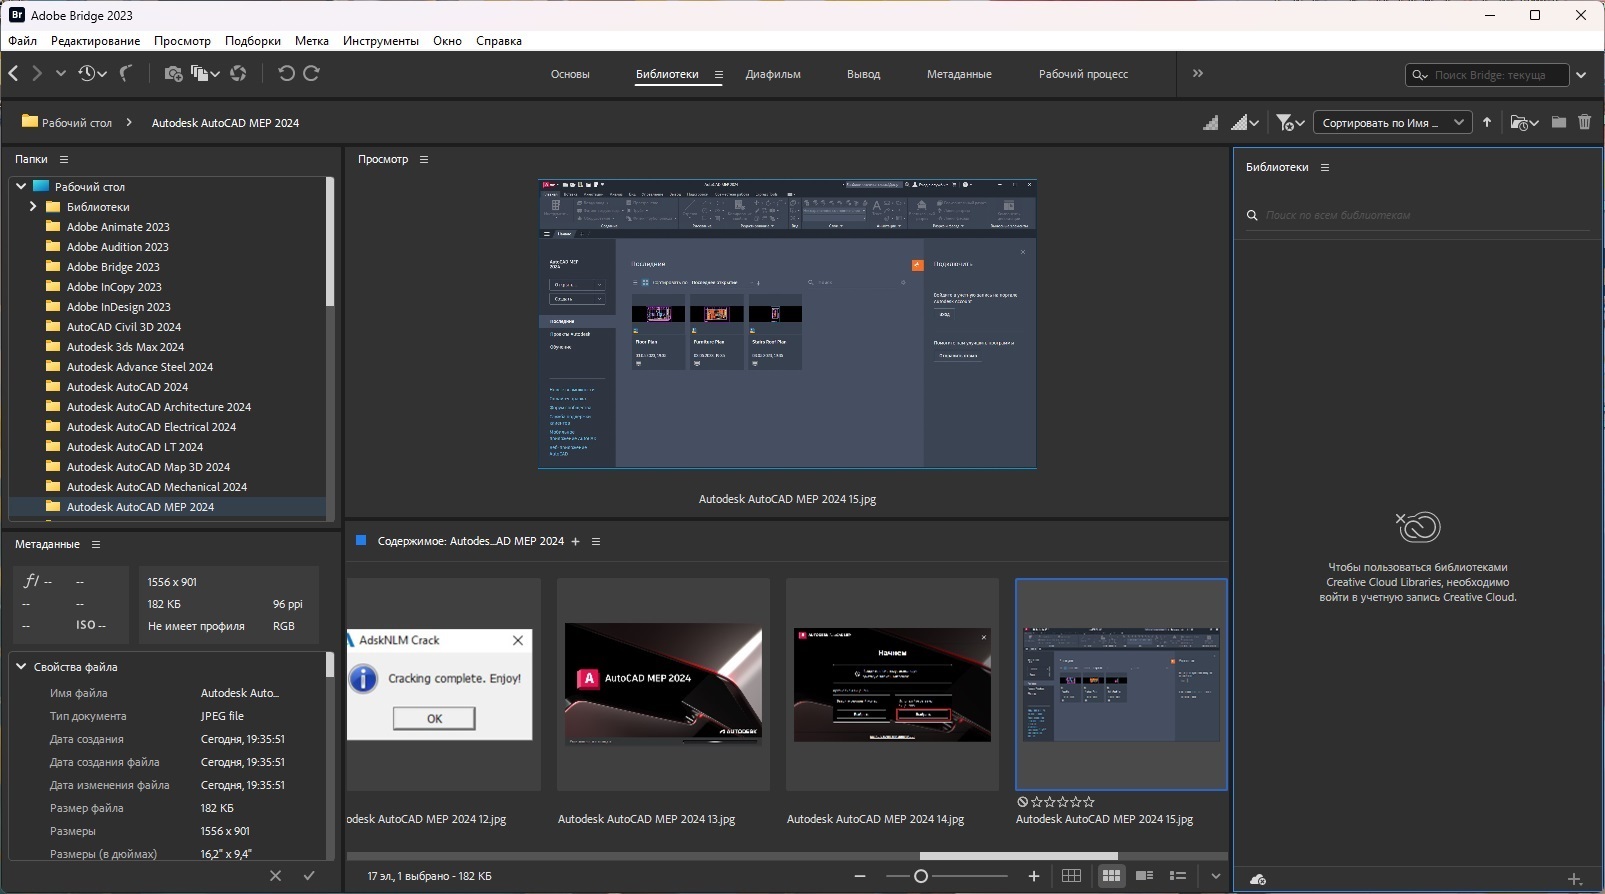The width and height of the screenshot is (1605, 894).
Task: Click the Creative Cloud sync status icon
Action: [1258, 879]
